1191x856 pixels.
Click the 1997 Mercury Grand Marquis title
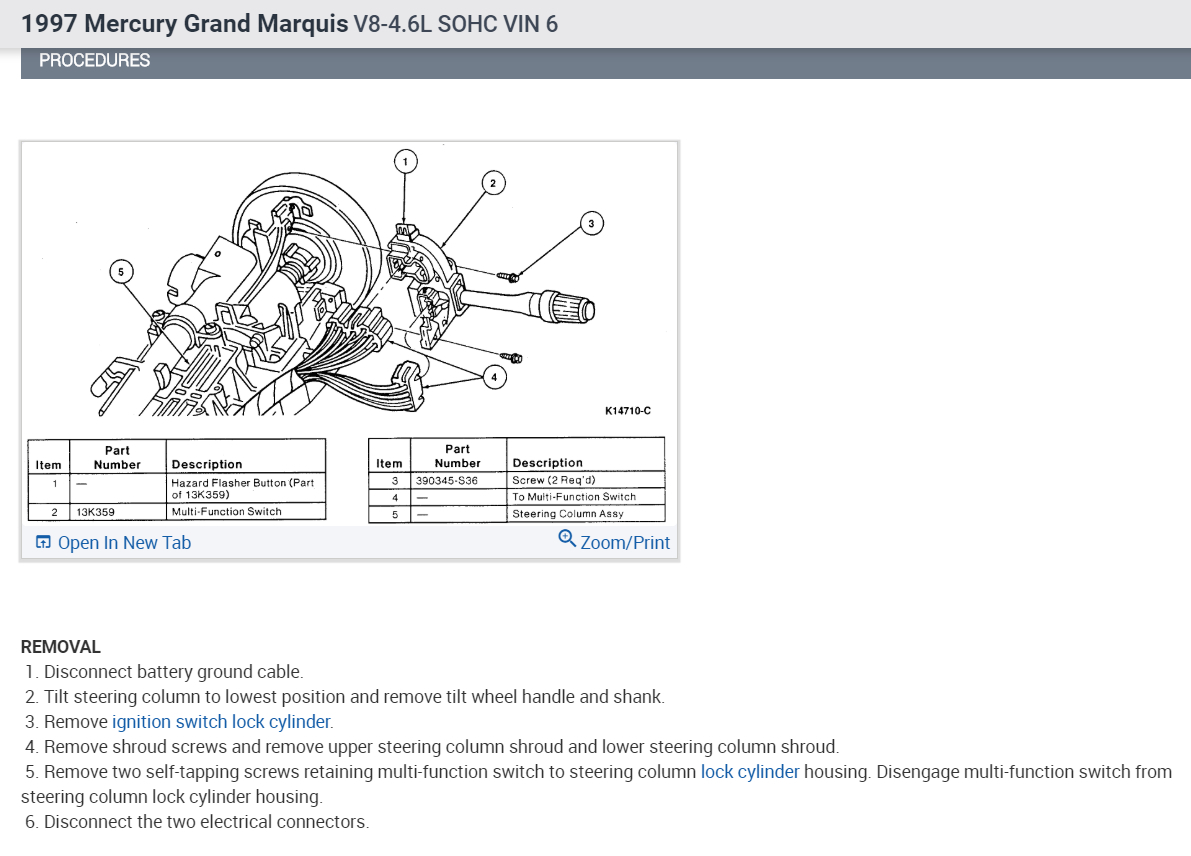pos(185,24)
